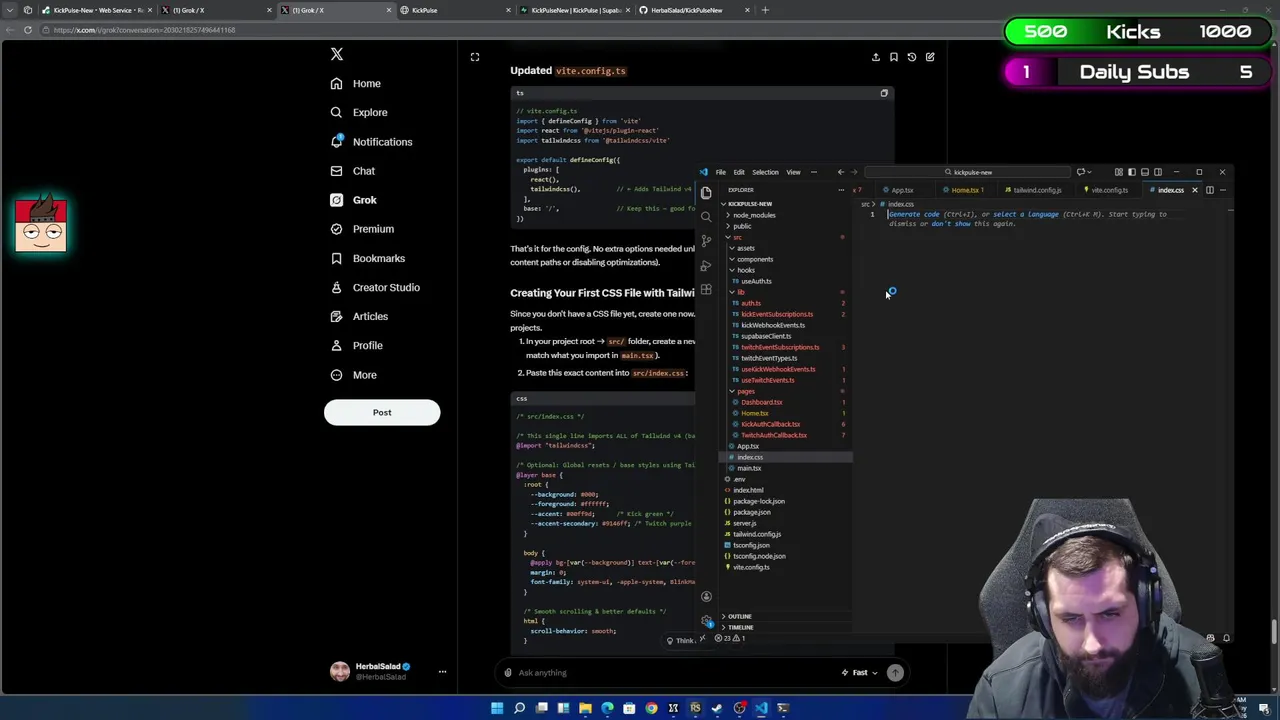Click attach icon in Ask anything box
The width and height of the screenshot is (1280, 720).
pos(508,672)
